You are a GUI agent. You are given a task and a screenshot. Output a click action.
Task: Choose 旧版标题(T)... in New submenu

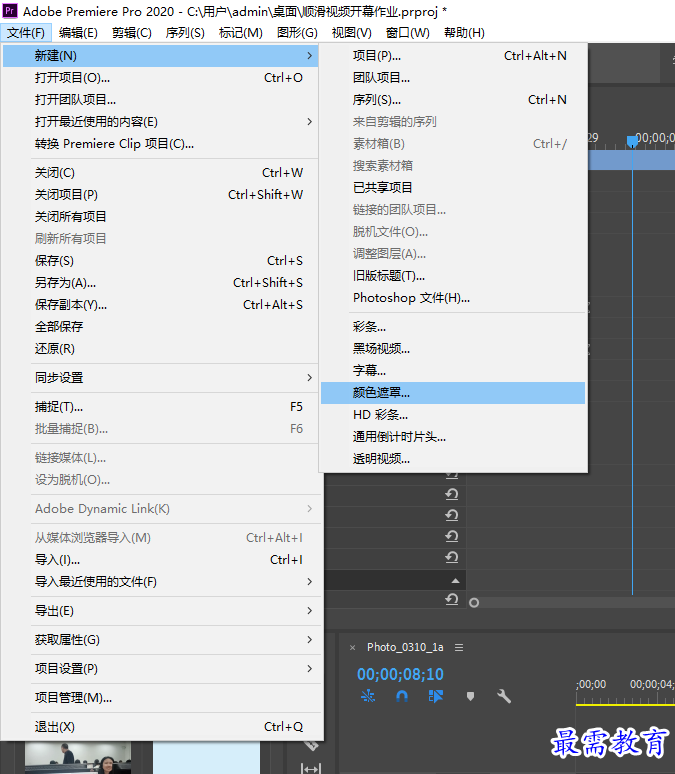[x=453, y=275]
